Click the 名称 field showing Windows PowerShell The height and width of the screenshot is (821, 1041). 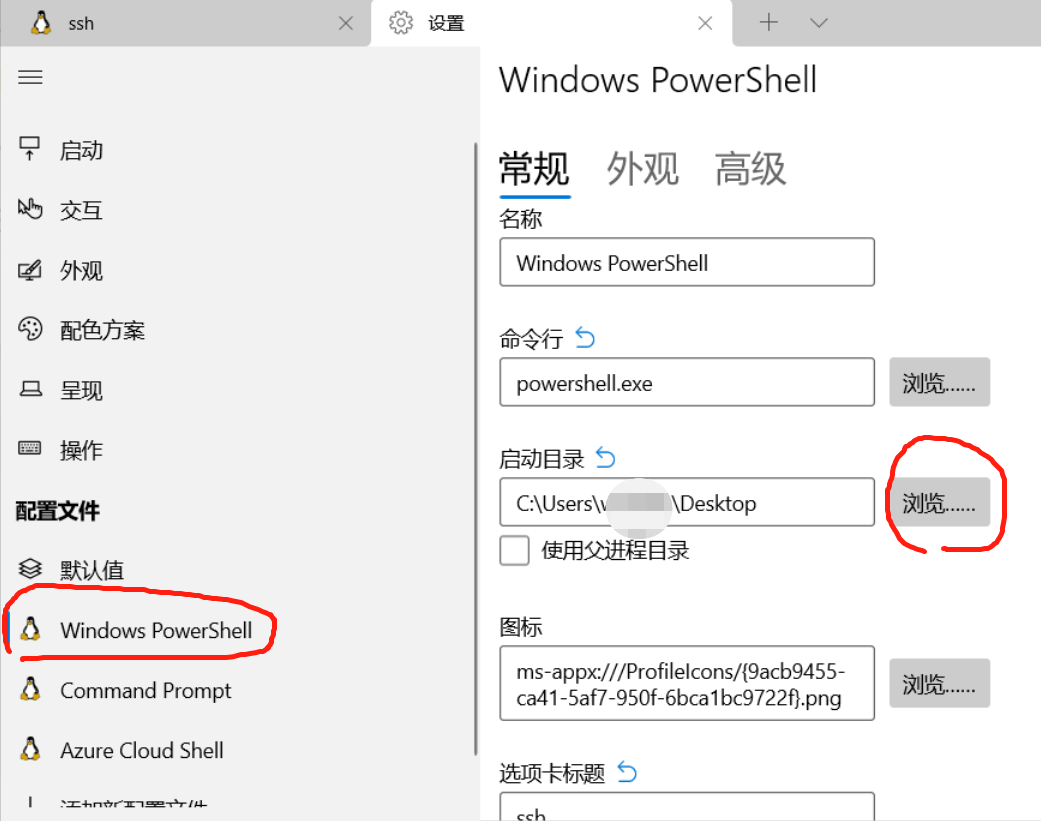pyautogui.click(x=687, y=262)
